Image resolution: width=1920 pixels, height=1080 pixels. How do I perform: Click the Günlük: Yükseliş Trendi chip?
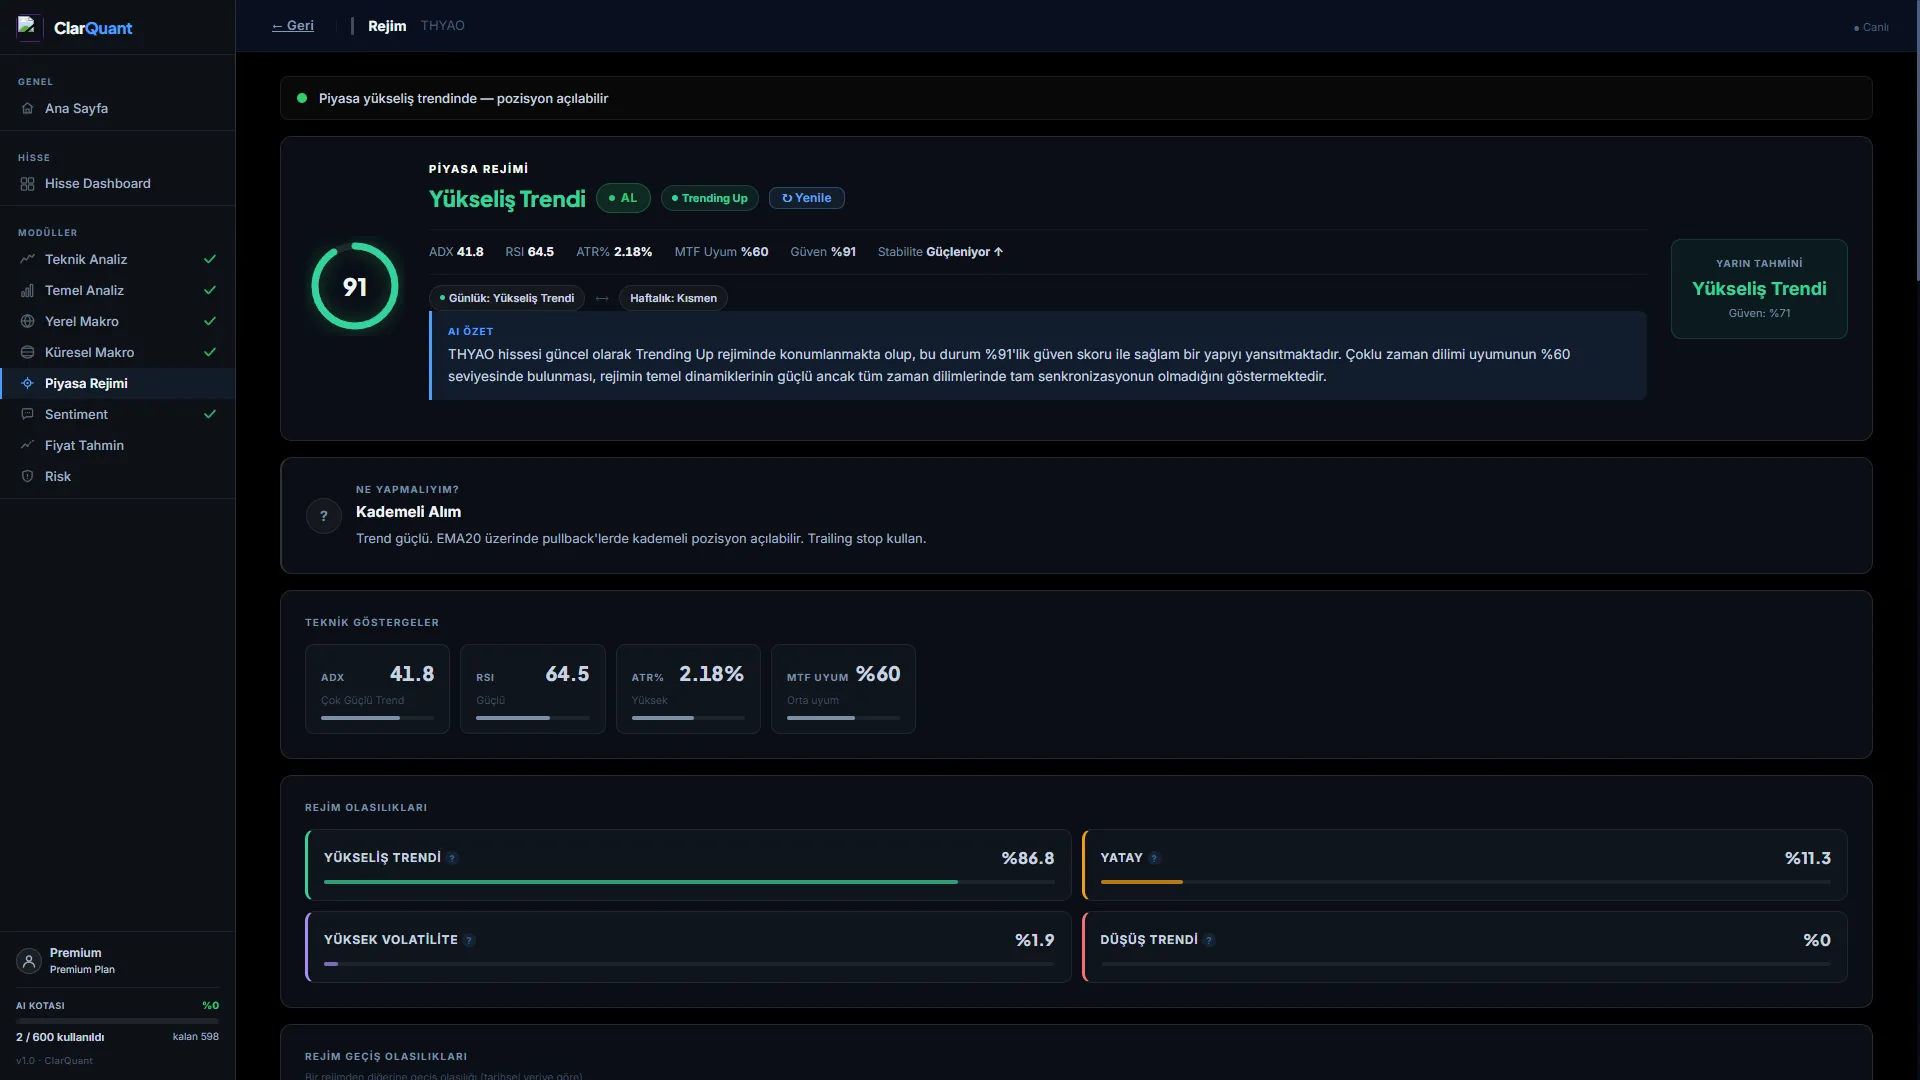[x=507, y=298]
